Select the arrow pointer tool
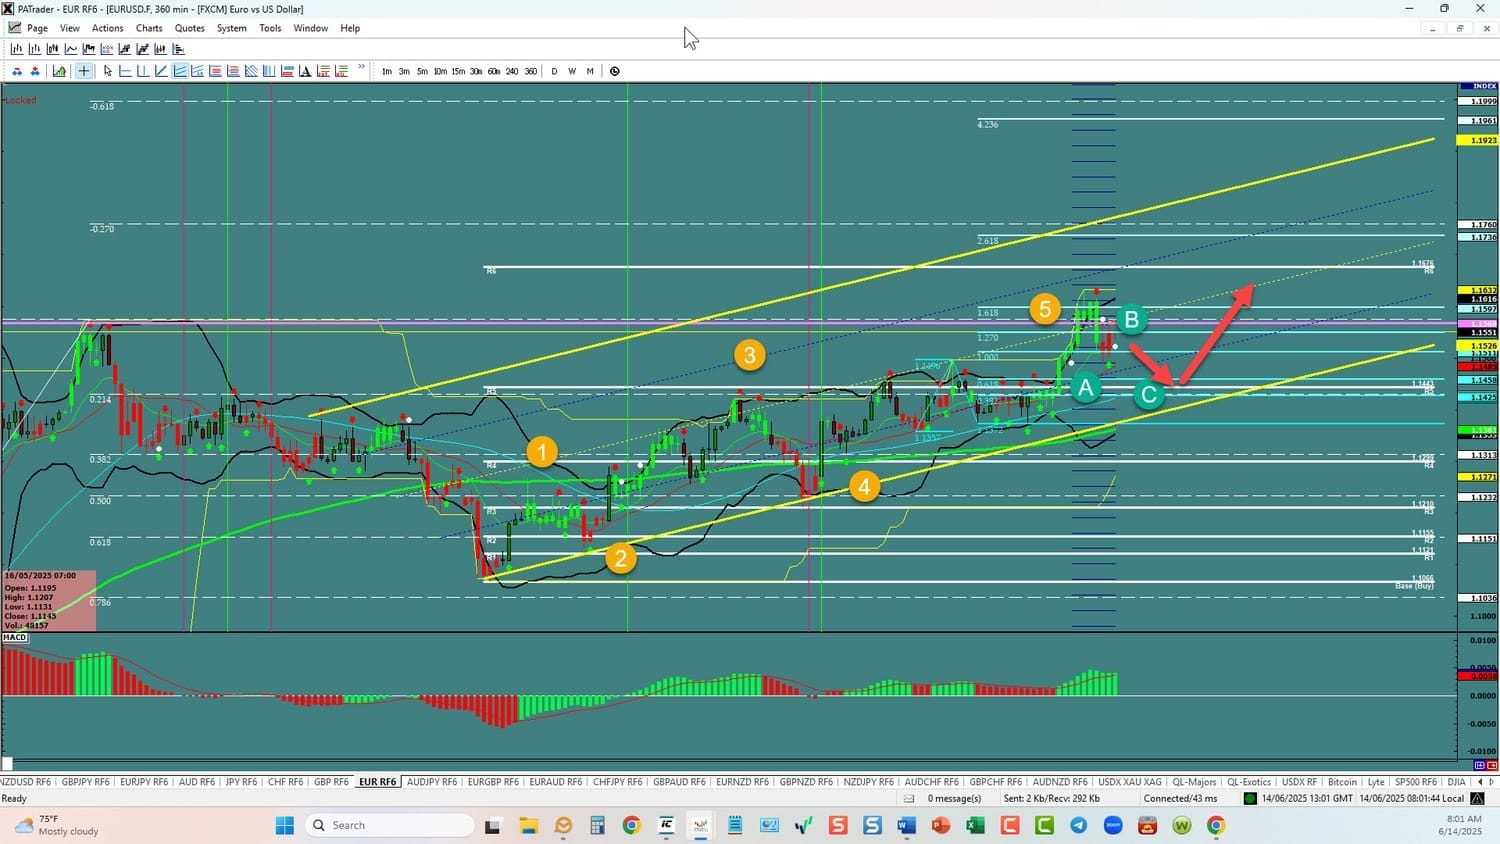This screenshot has width=1500, height=844. click(x=108, y=71)
